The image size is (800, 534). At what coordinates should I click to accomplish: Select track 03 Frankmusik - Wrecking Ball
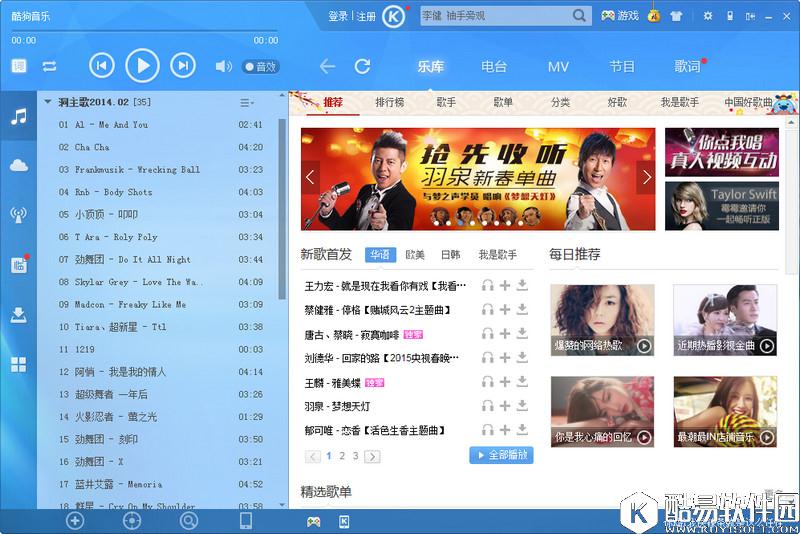click(161, 169)
